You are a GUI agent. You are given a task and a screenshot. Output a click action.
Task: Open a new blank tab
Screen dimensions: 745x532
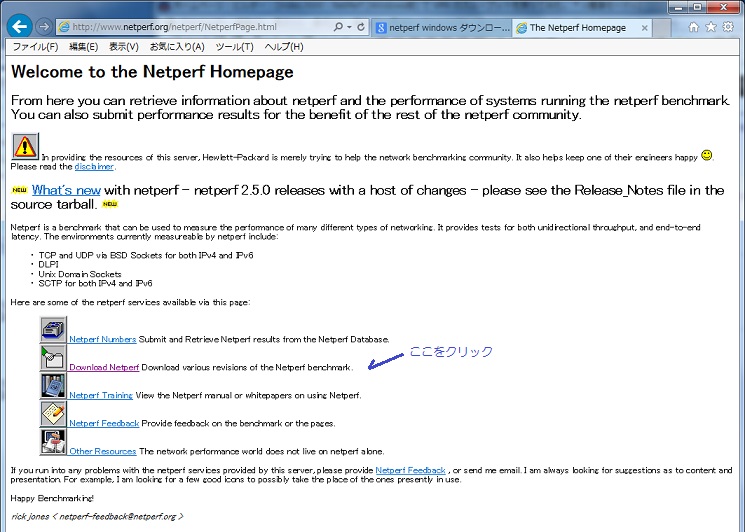[x=661, y=28]
